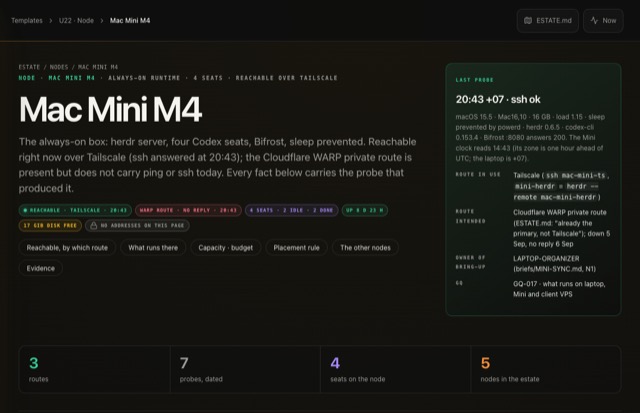Click the Reachable Tailscale 20:43 badge

point(75,210)
